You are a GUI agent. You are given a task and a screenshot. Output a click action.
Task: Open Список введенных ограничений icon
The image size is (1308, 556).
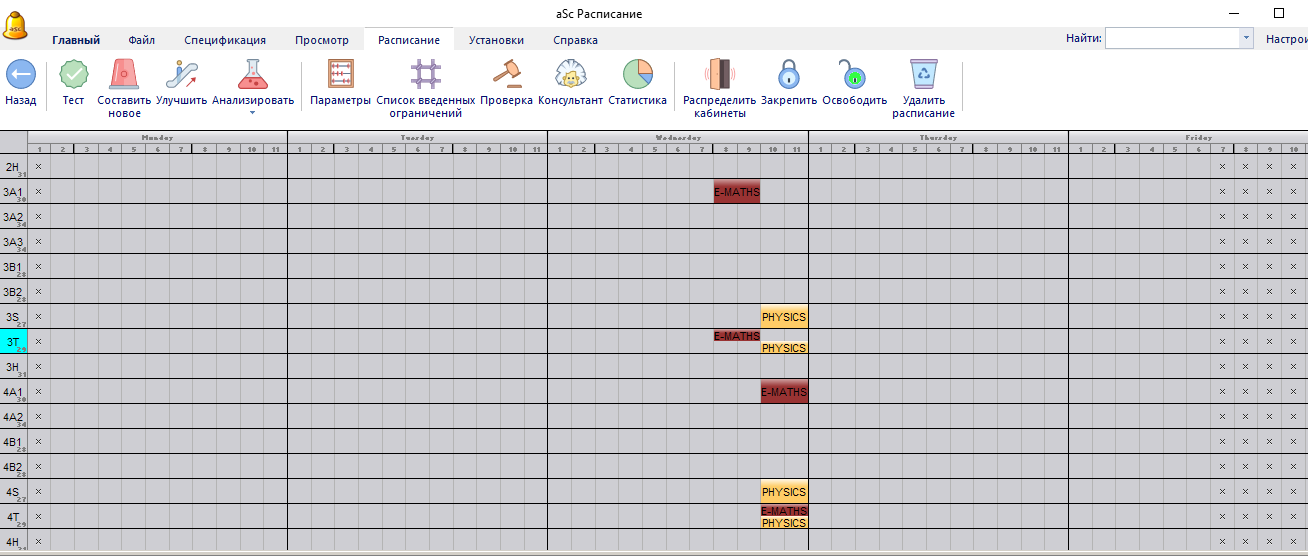[x=425, y=75]
